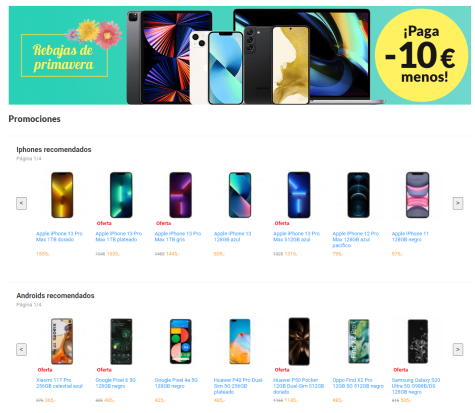Open Apple iPhone 11 128GB negro link
Screen dimensions: 475x413
410,237
